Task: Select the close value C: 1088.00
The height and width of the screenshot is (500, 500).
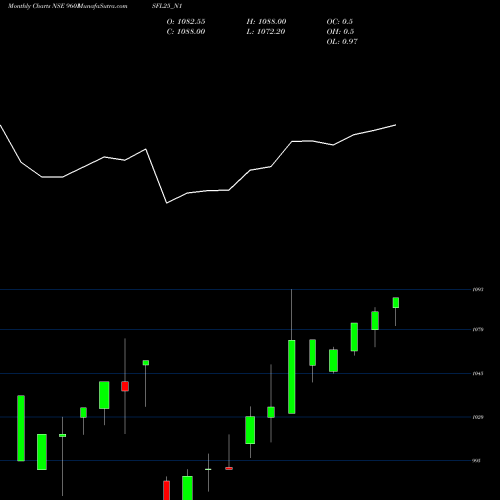Action: (186, 32)
